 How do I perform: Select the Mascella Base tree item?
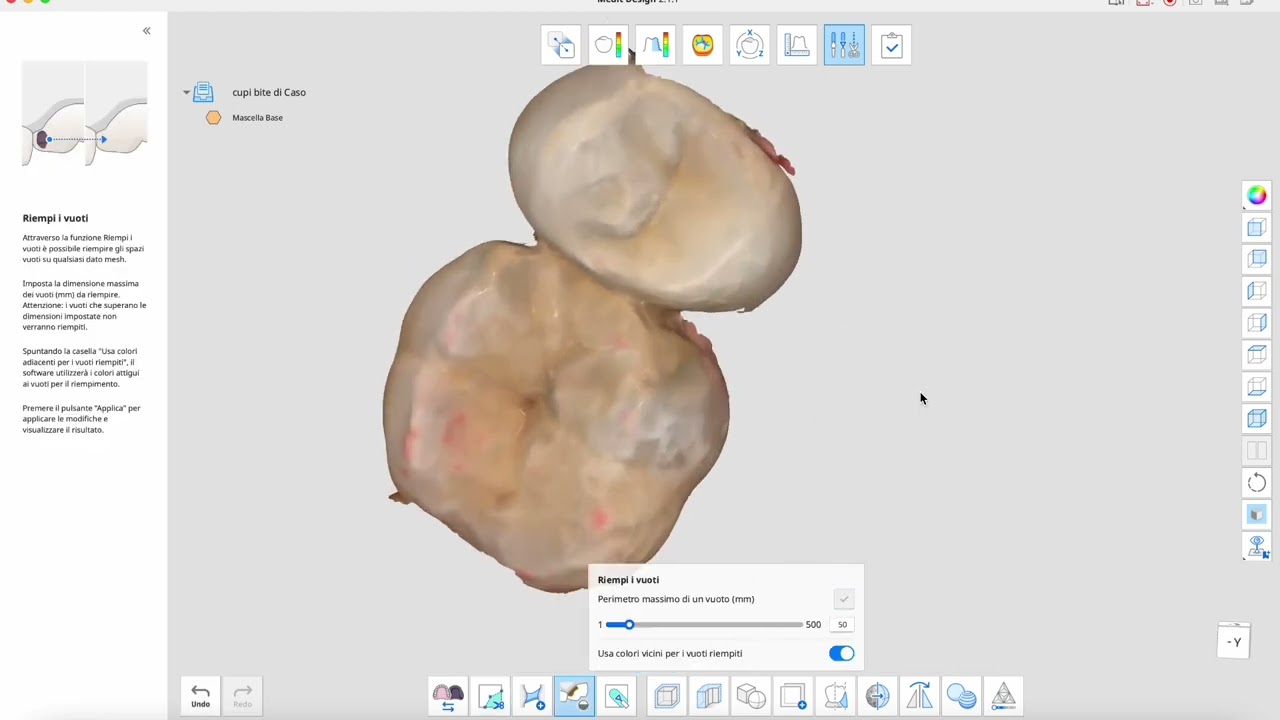pyautogui.click(x=257, y=118)
